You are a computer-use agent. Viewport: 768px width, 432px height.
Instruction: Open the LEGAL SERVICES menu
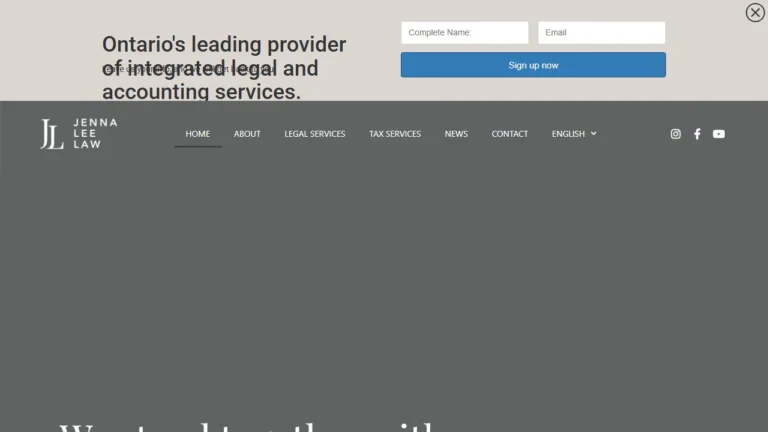pyautogui.click(x=314, y=134)
